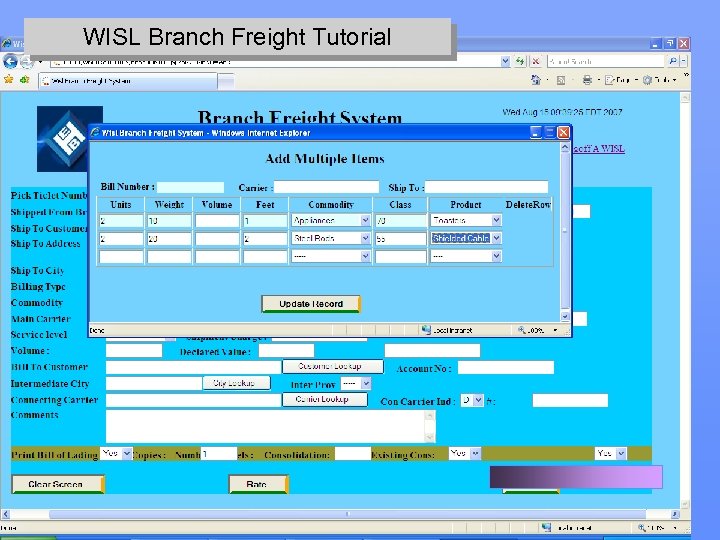The height and width of the screenshot is (540, 720).
Task: Select the Units field in the first row
Action: click(x=121, y=221)
